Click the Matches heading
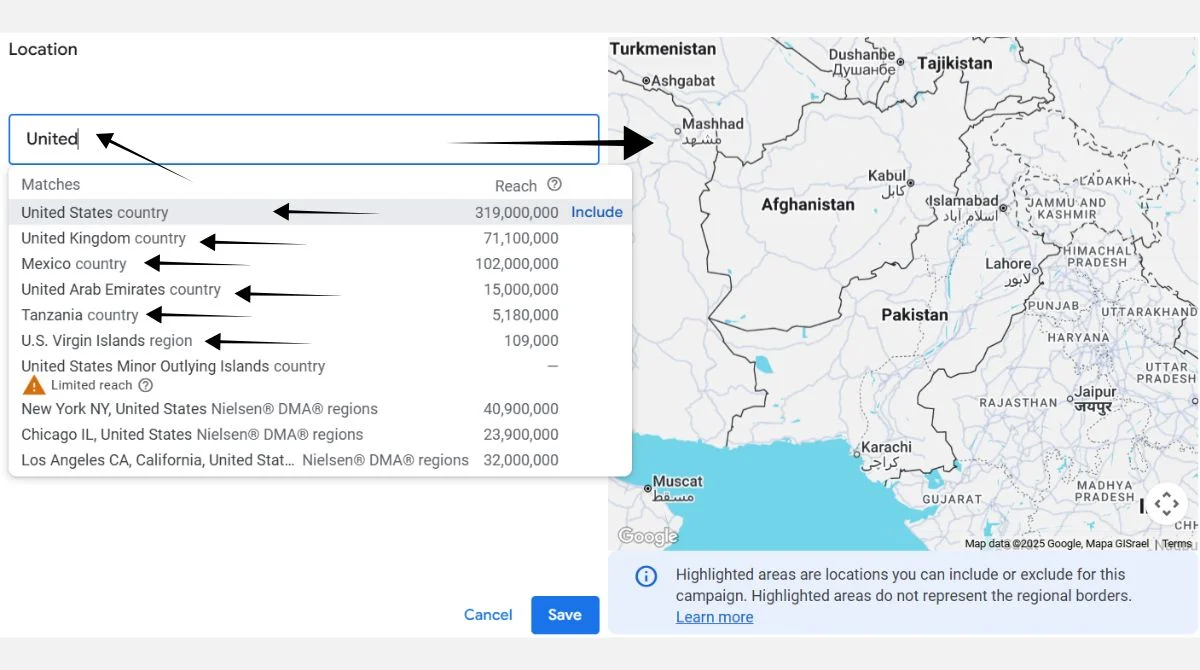The height and width of the screenshot is (670, 1200). (51, 184)
